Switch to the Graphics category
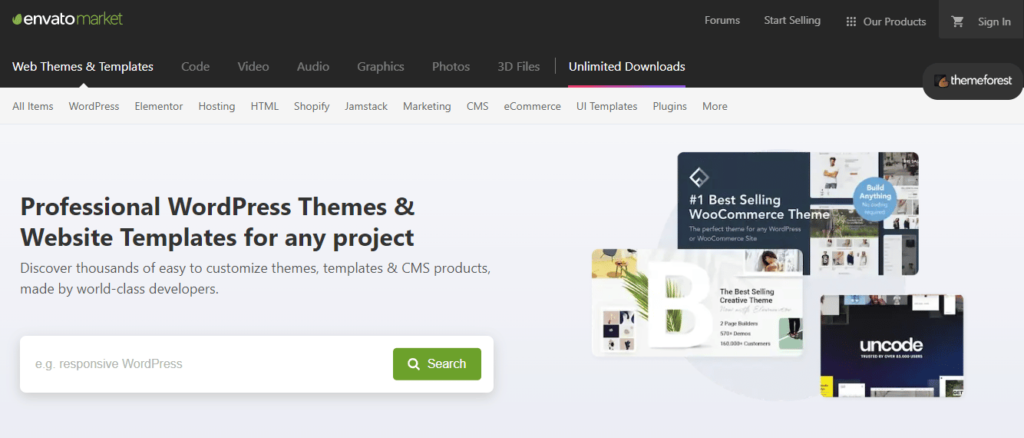Screen dimensions: 1024x438 [381, 67]
